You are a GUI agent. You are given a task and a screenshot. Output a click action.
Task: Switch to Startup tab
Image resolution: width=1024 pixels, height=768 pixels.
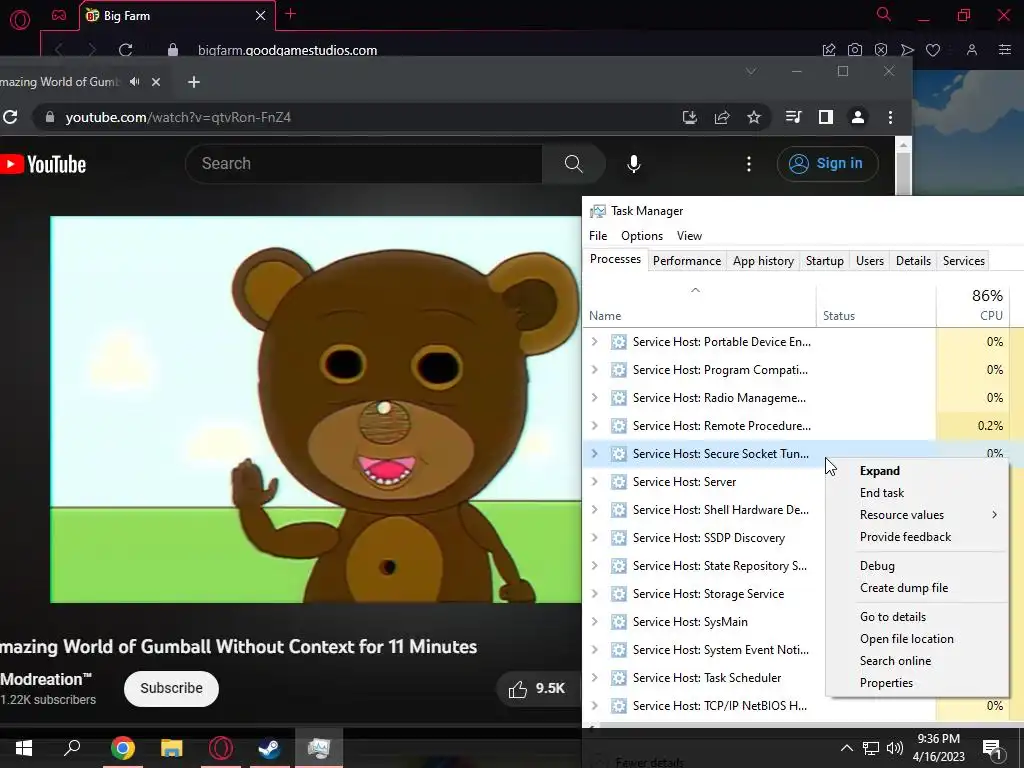coord(824,261)
